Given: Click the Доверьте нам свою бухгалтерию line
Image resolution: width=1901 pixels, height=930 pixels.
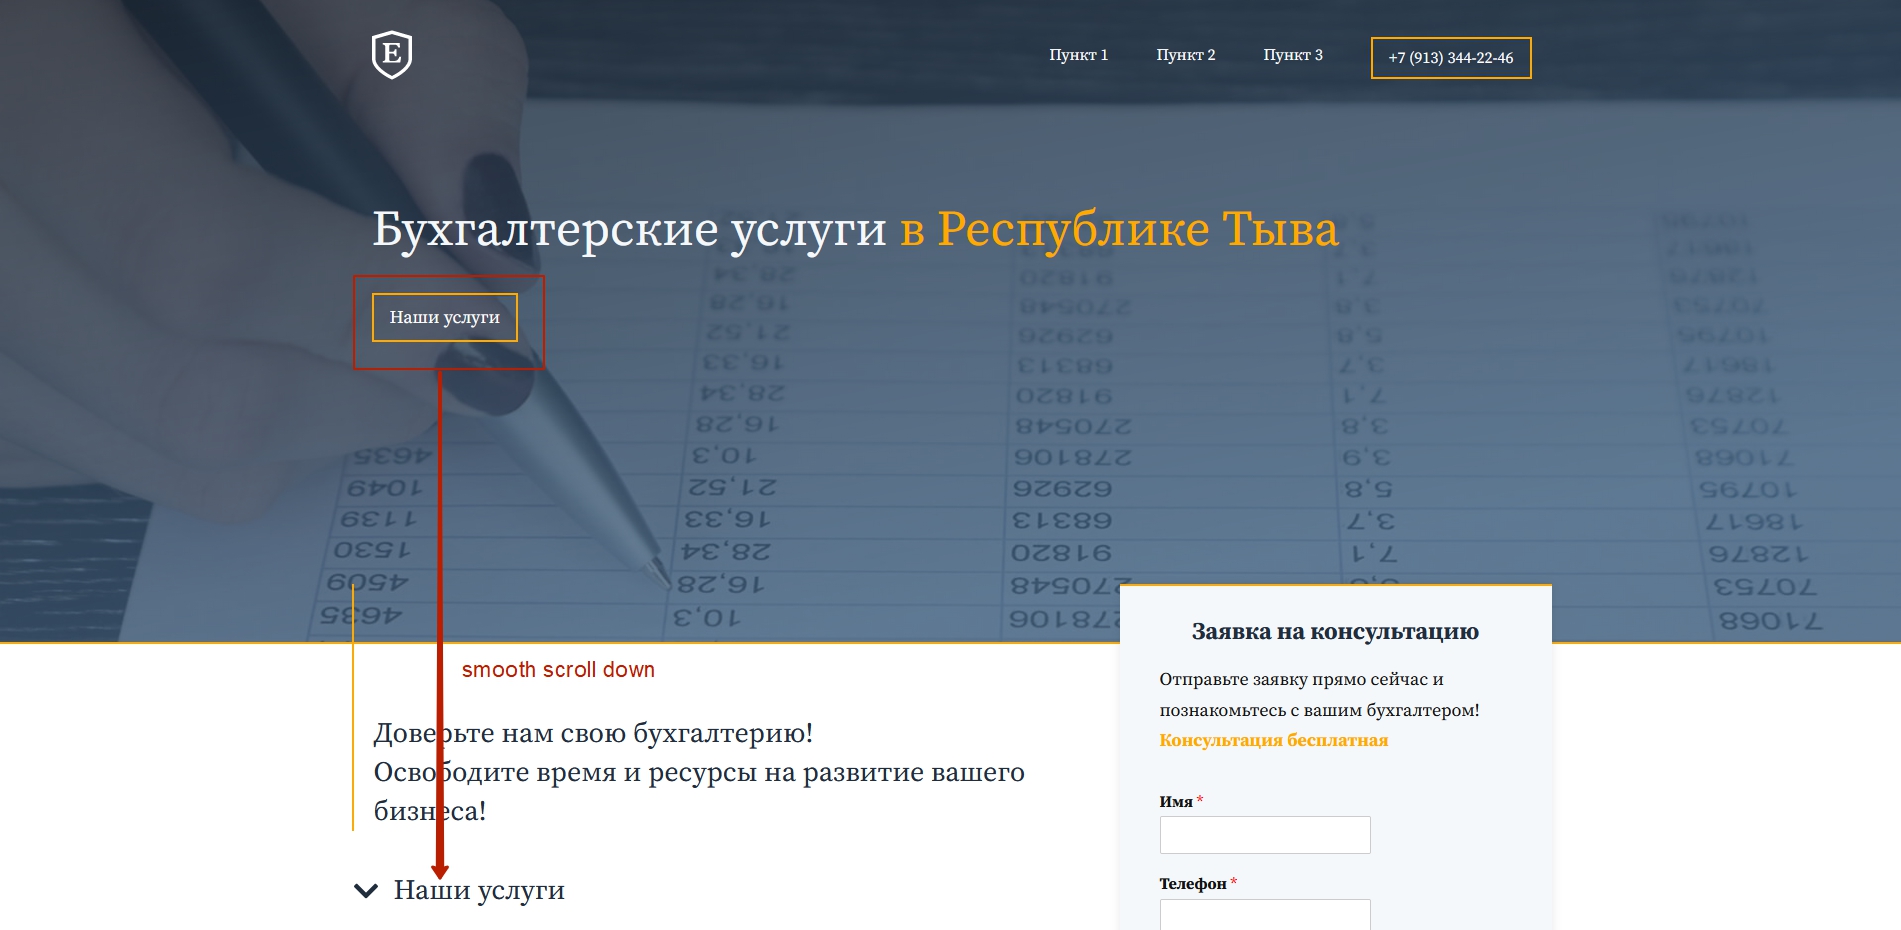Looking at the screenshot, I should click(x=593, y=733).
